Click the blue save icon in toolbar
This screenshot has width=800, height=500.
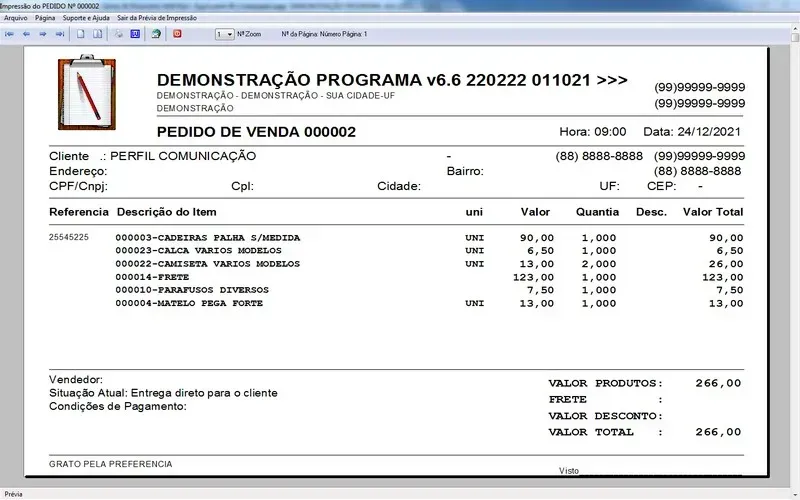[135, 34]
